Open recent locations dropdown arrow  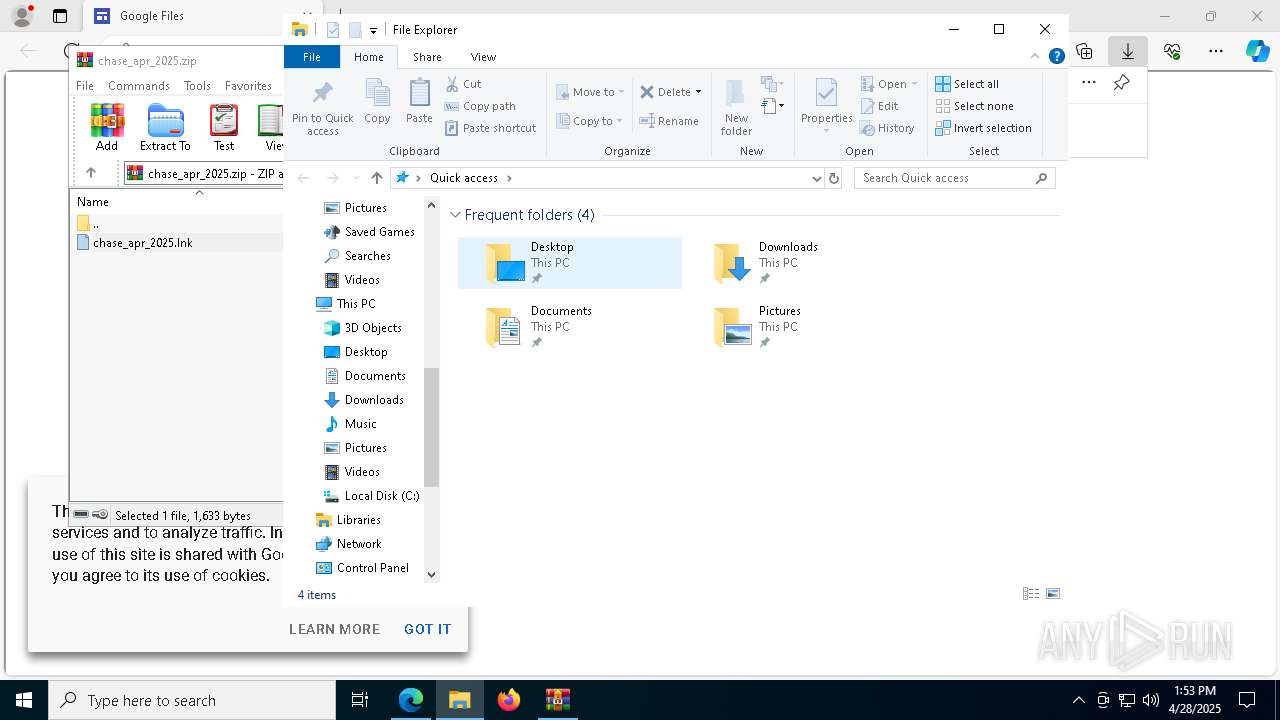(356, 178)
